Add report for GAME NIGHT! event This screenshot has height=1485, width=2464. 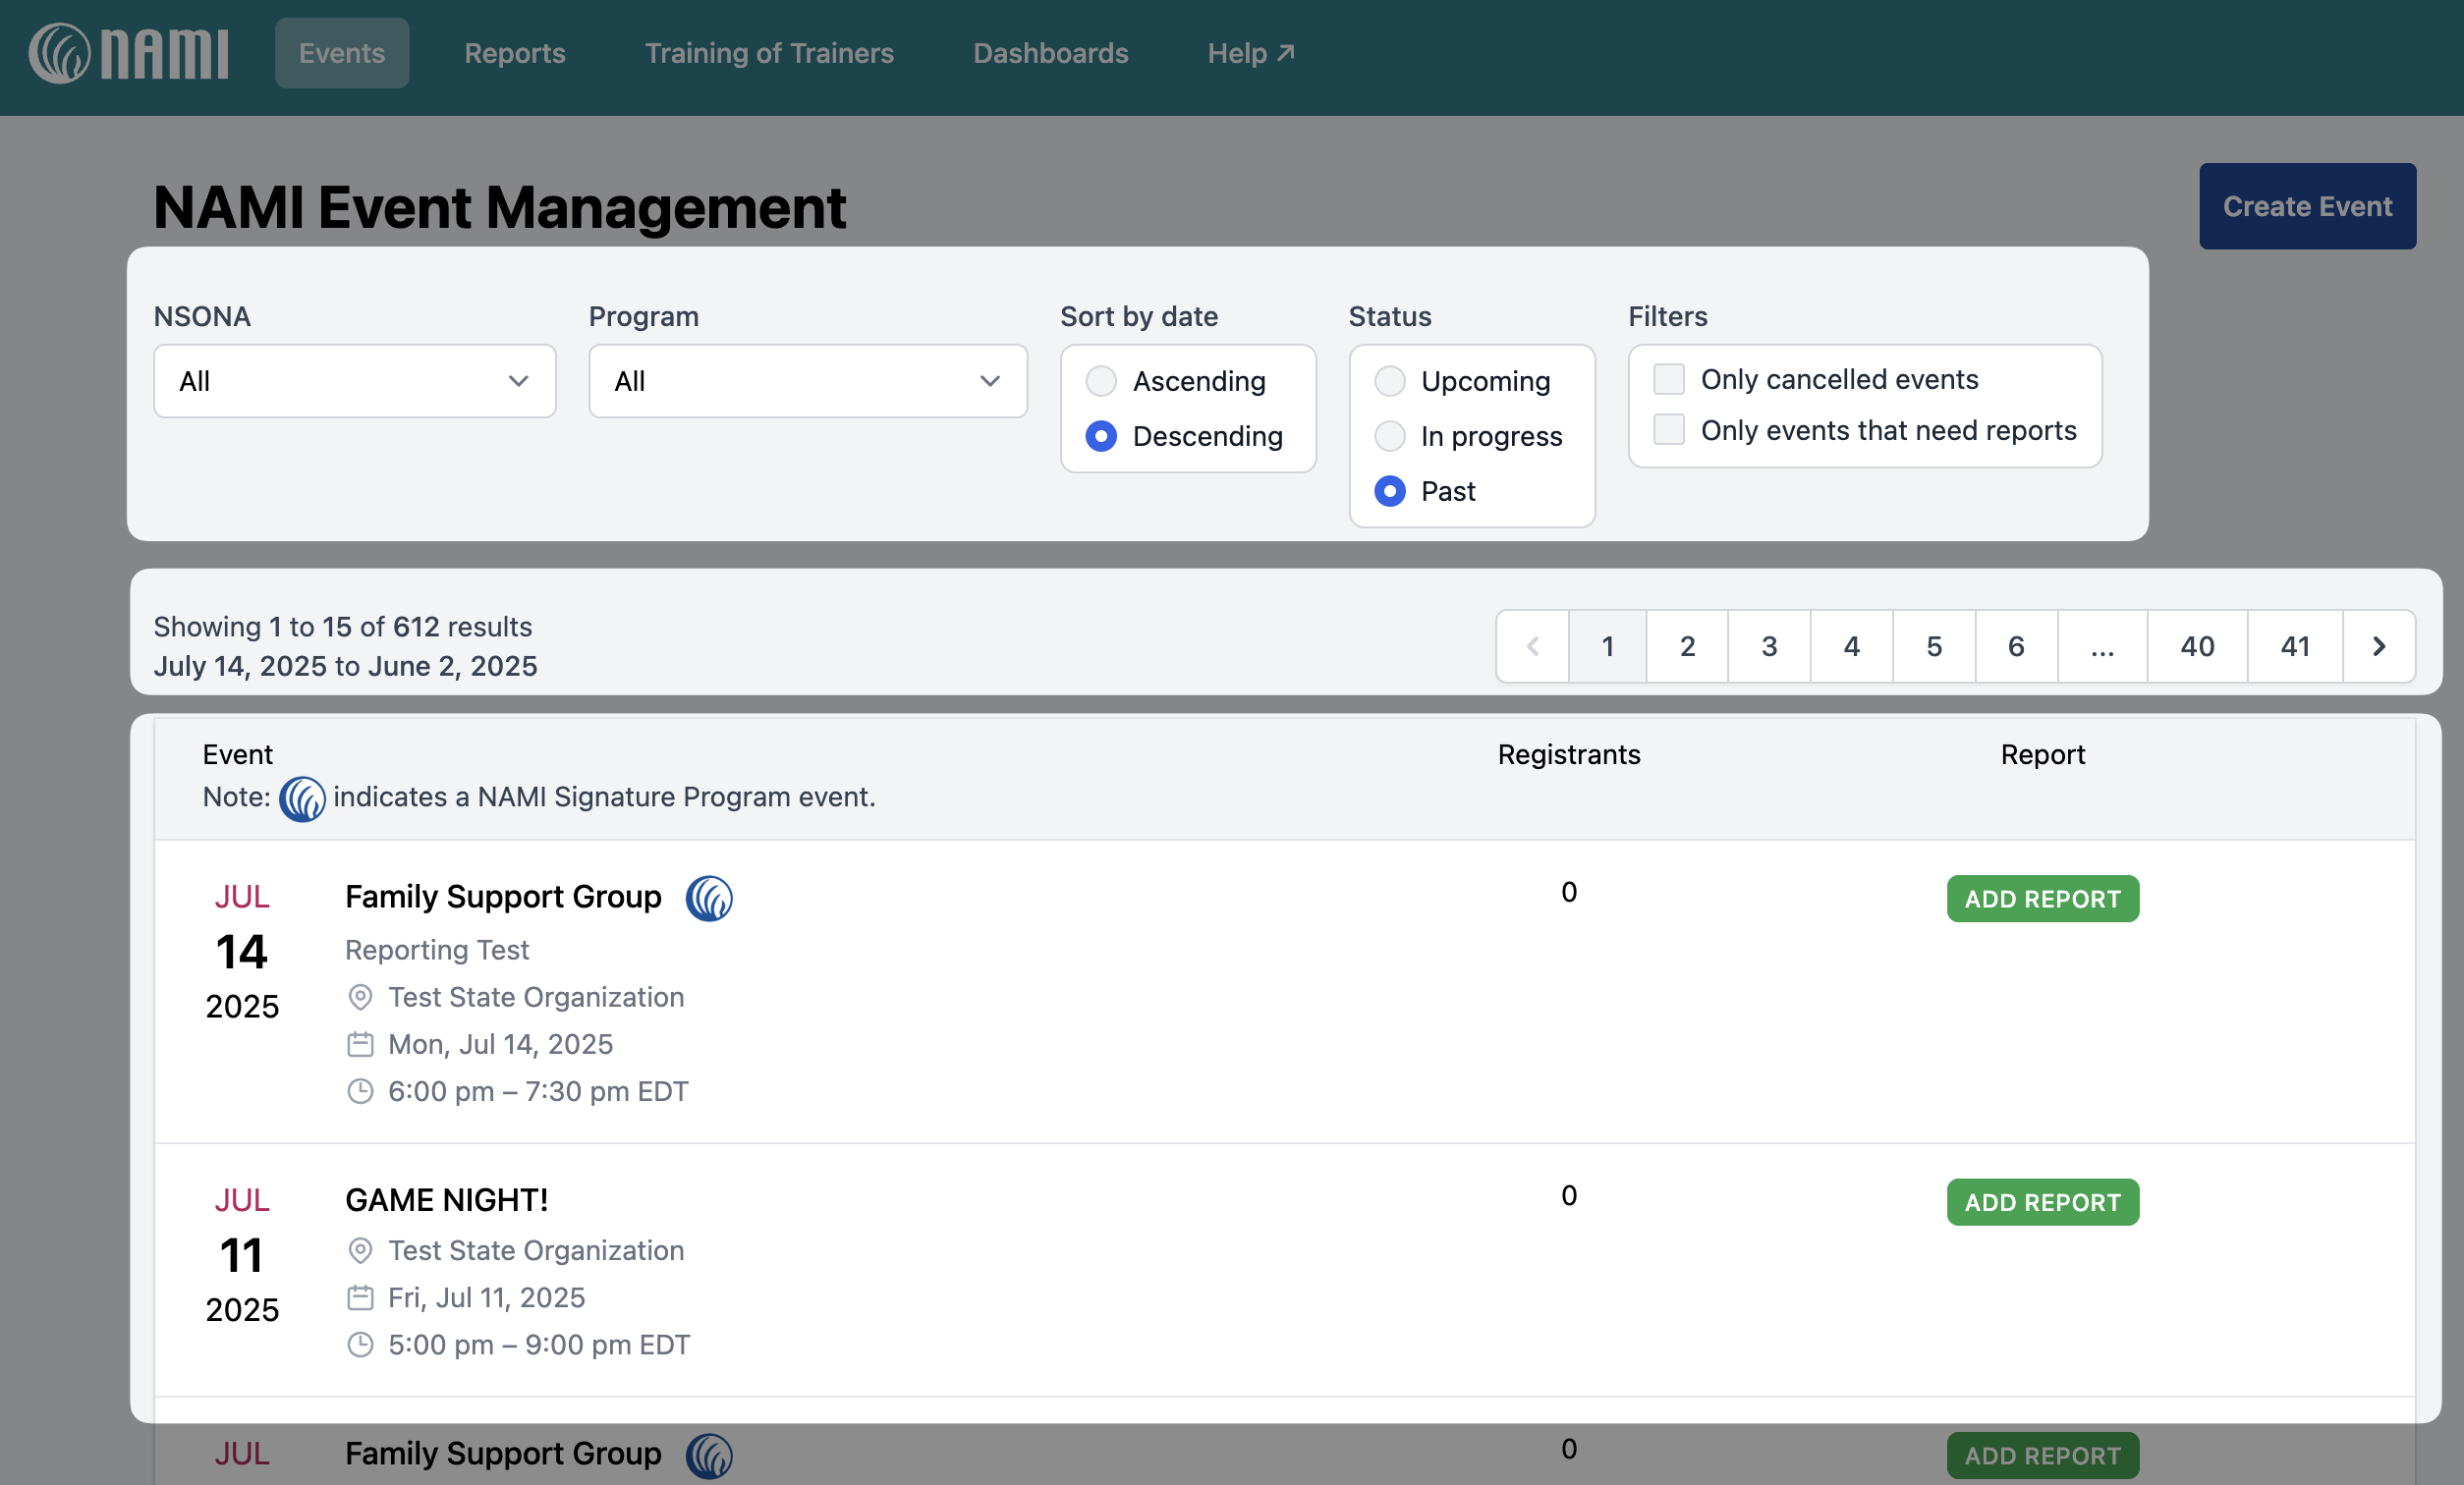[2042, 1202]
